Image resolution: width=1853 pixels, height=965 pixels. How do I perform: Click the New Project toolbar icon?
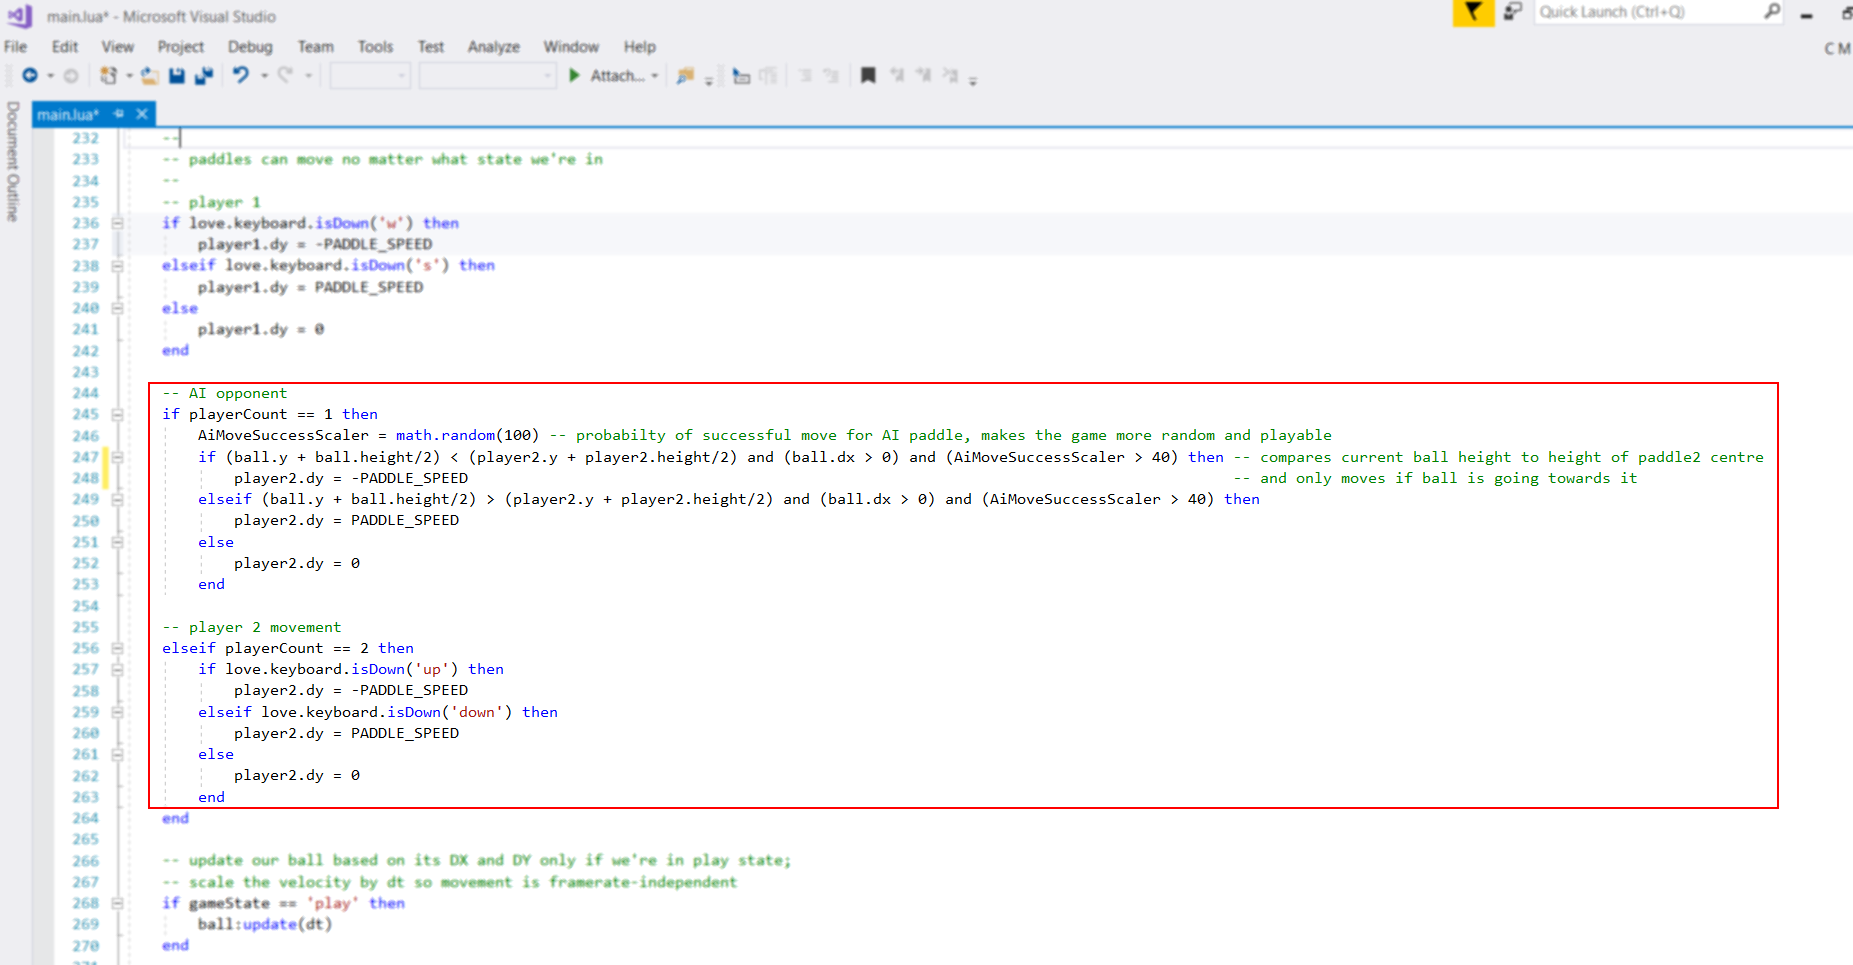point(108,76)
